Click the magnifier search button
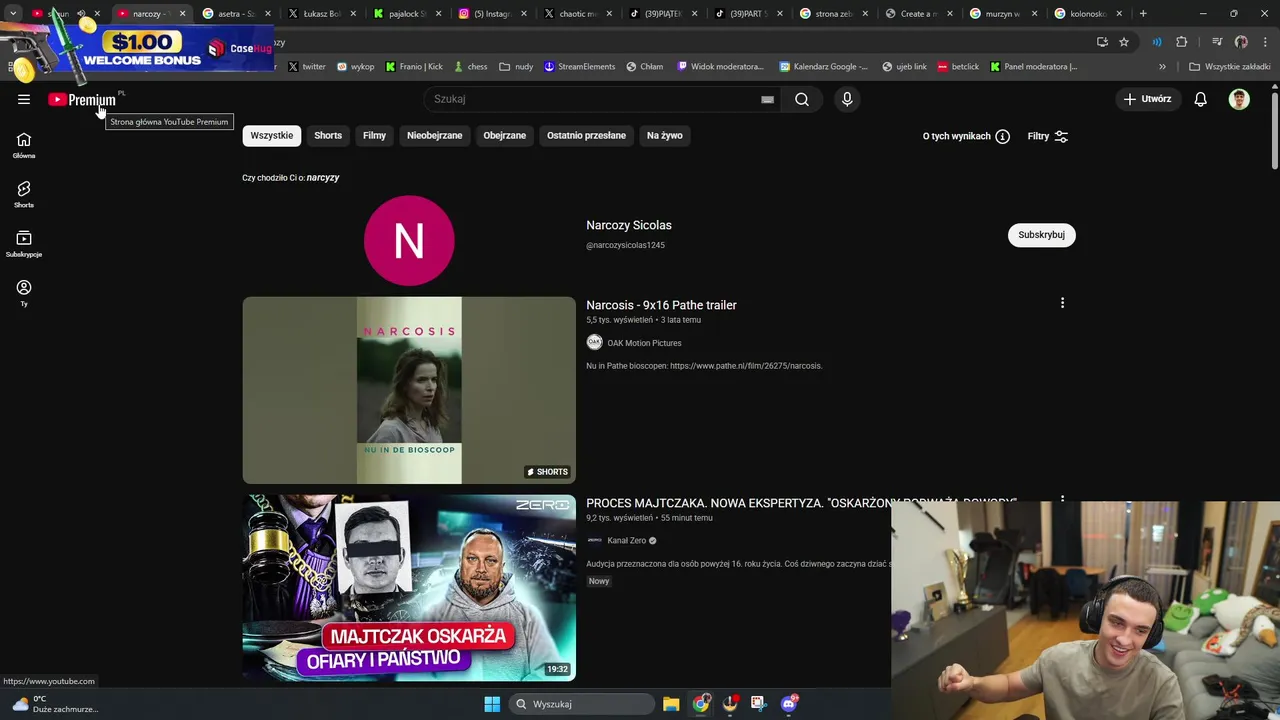 pos(802,99)
